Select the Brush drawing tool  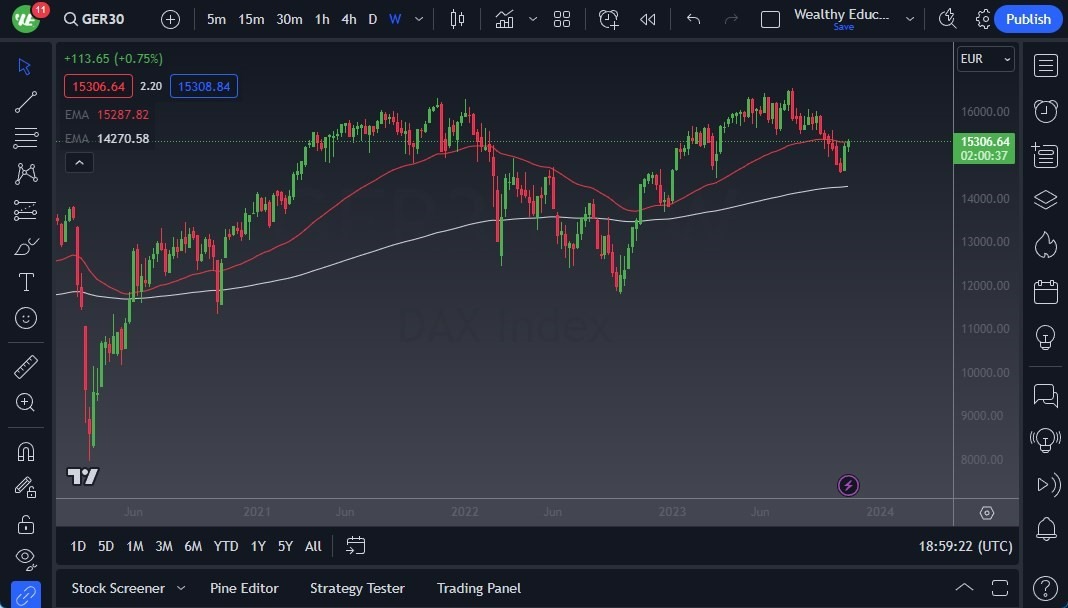tap(26, 245)
